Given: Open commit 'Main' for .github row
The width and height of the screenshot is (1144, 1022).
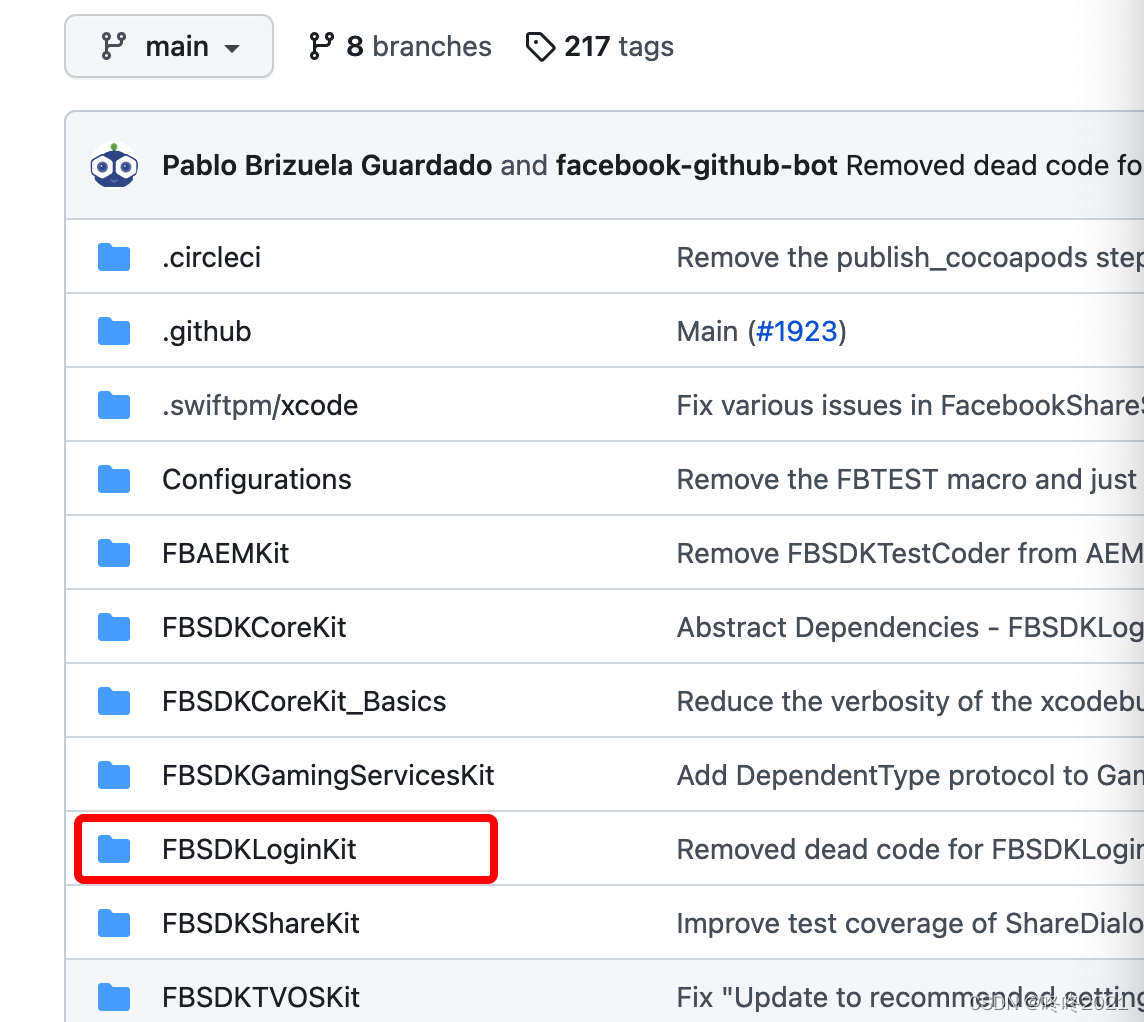Looking at the screenshot, I should pos(708,332).
